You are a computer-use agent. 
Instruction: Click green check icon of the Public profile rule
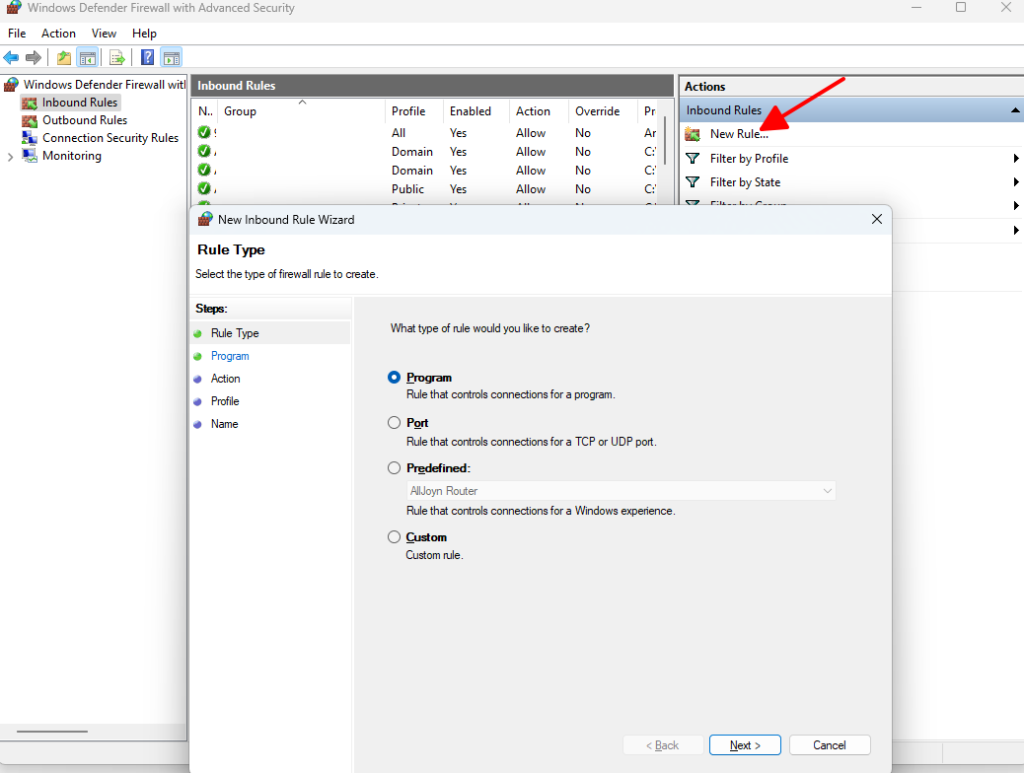click(204, 188)
